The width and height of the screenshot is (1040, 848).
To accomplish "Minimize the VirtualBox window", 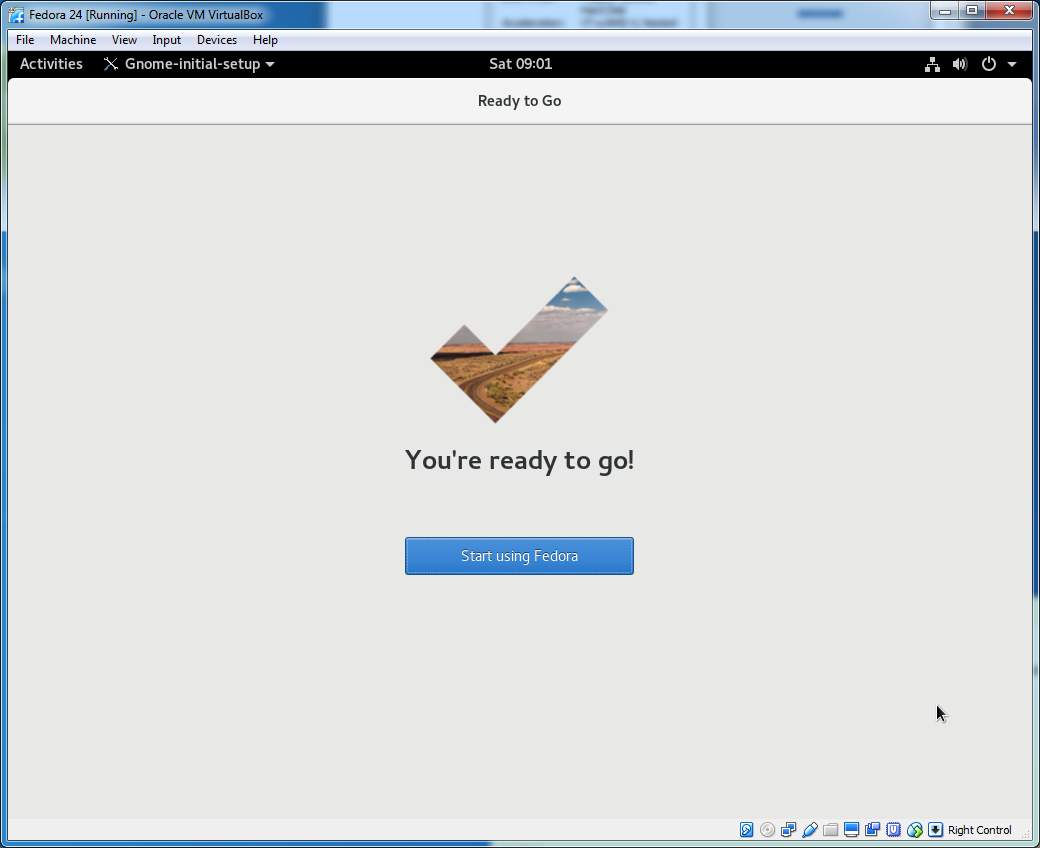I will [944, 11].
